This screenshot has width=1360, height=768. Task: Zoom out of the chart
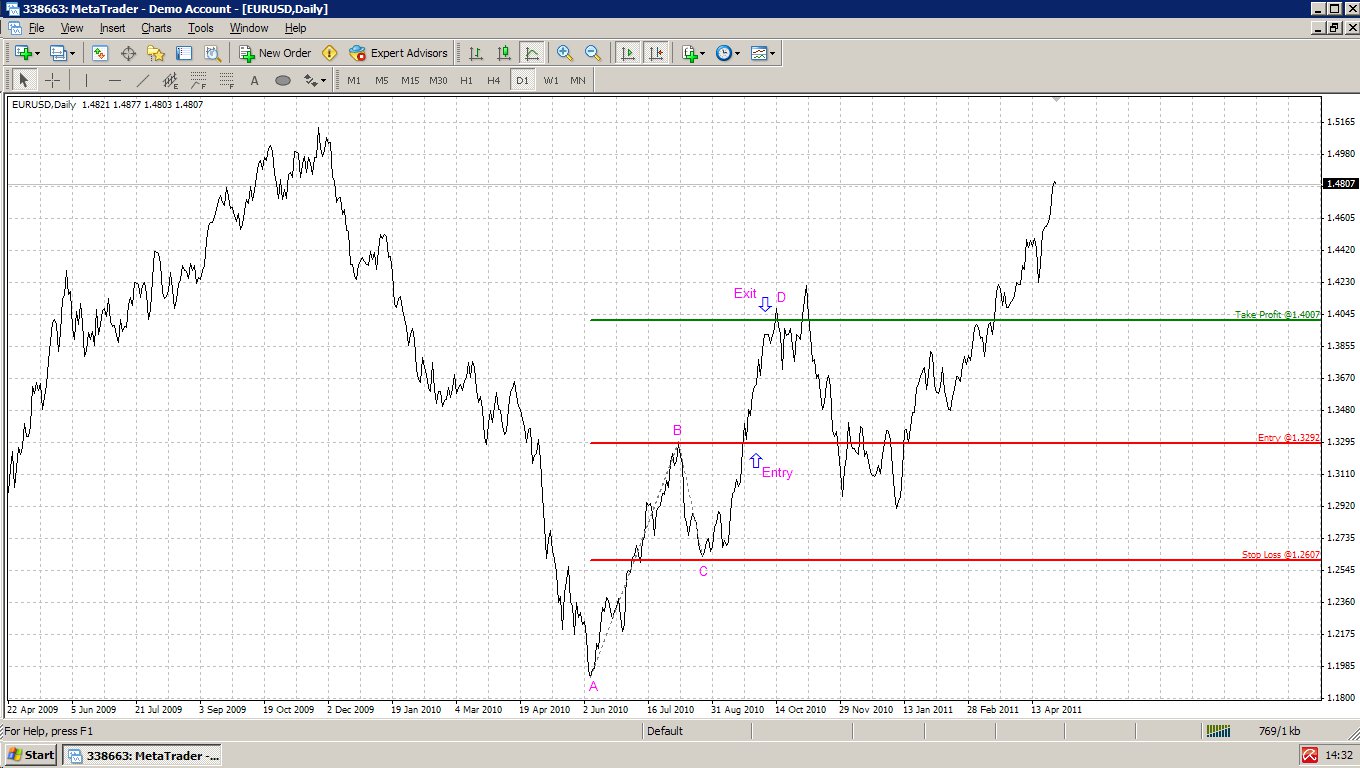pos(593,53)
